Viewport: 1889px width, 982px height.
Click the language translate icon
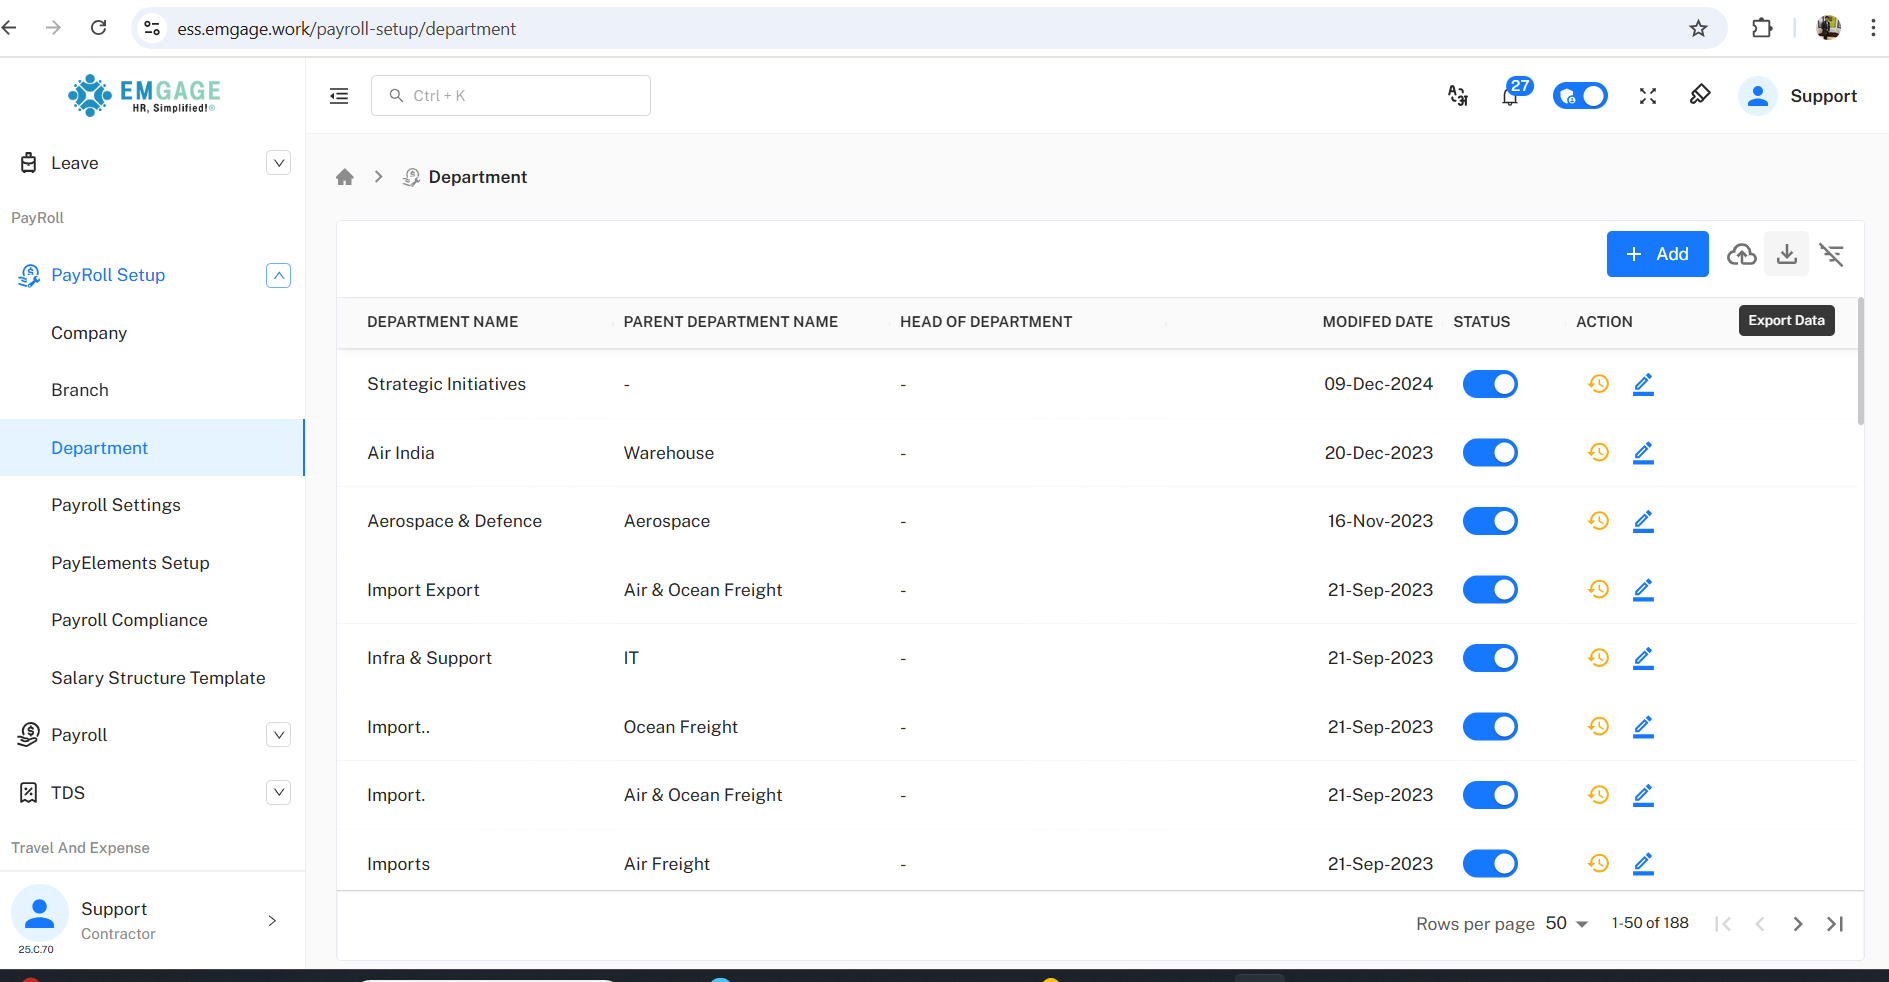point(1458,96)
